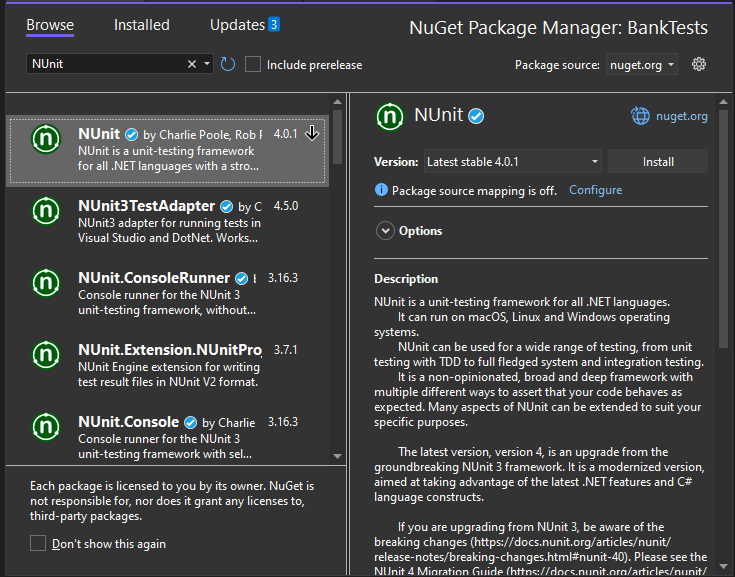The height and width of the screenshot is (577, 735).
Task: Open the nuget.org link in details
Action: 682,116
